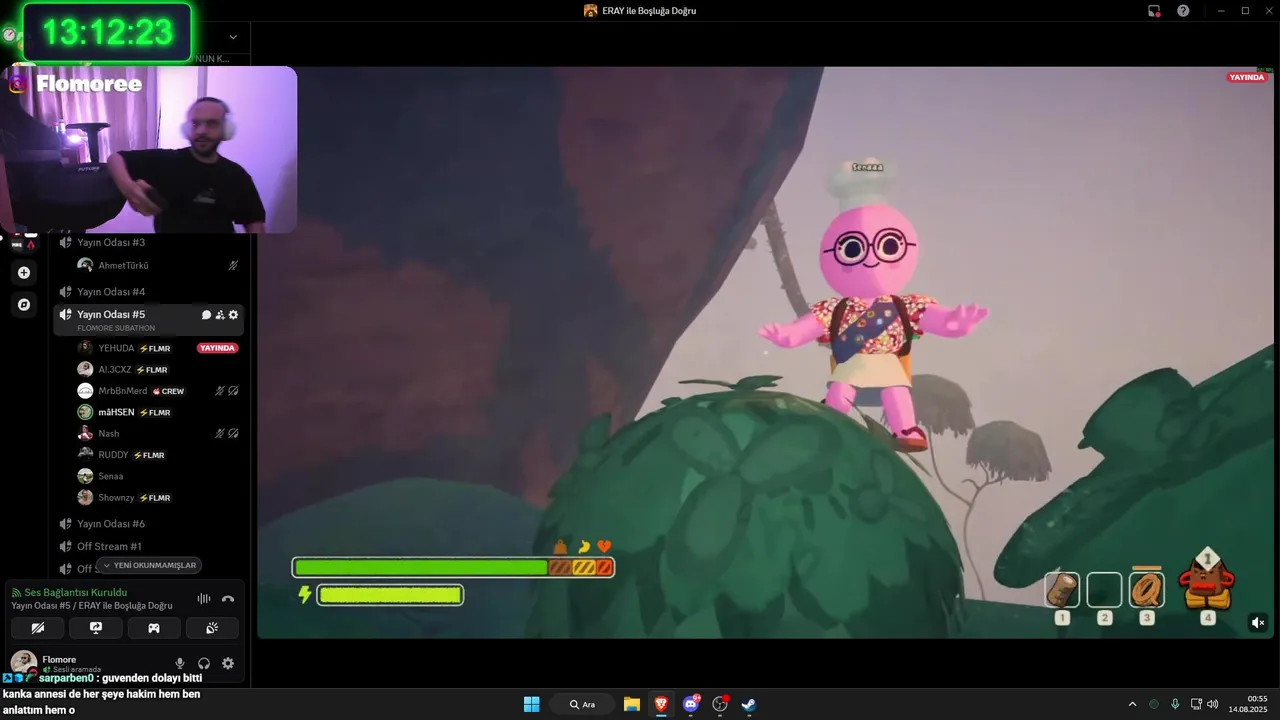Jump to unread via YENİ OKUNMAMIŞLAR pill

pyautogui.click(x=148, y=565)
